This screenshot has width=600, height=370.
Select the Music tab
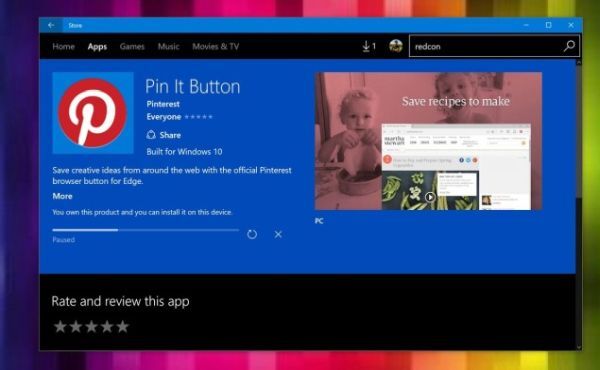[x=168, y=47]
